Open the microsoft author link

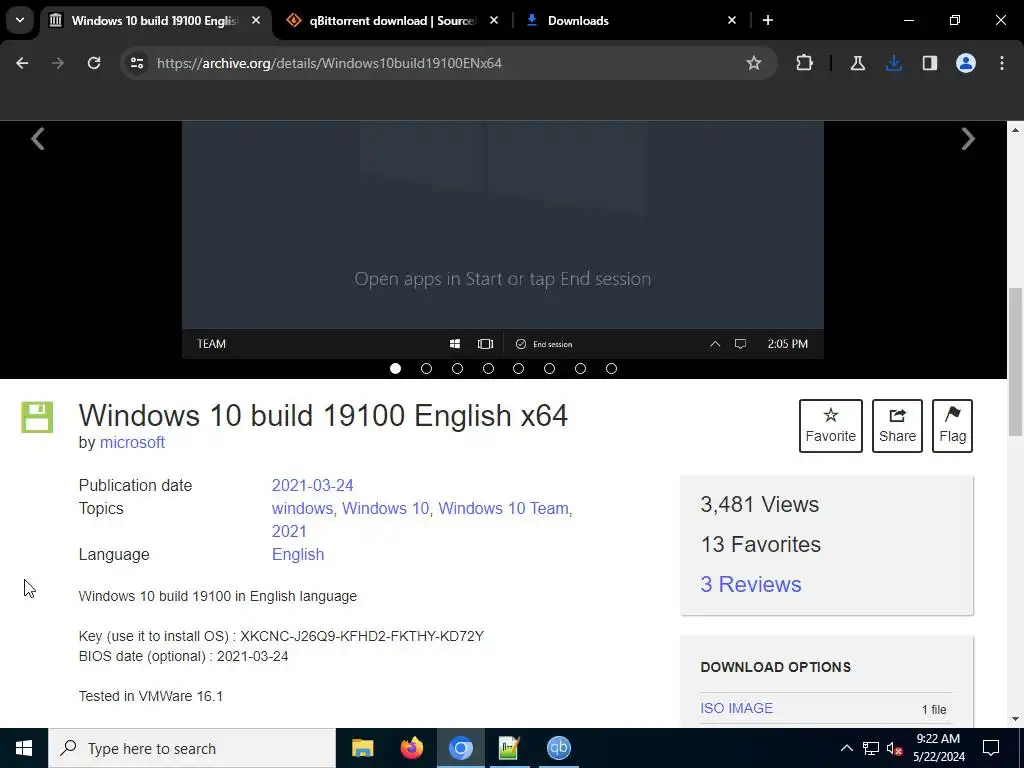[132, 443]
